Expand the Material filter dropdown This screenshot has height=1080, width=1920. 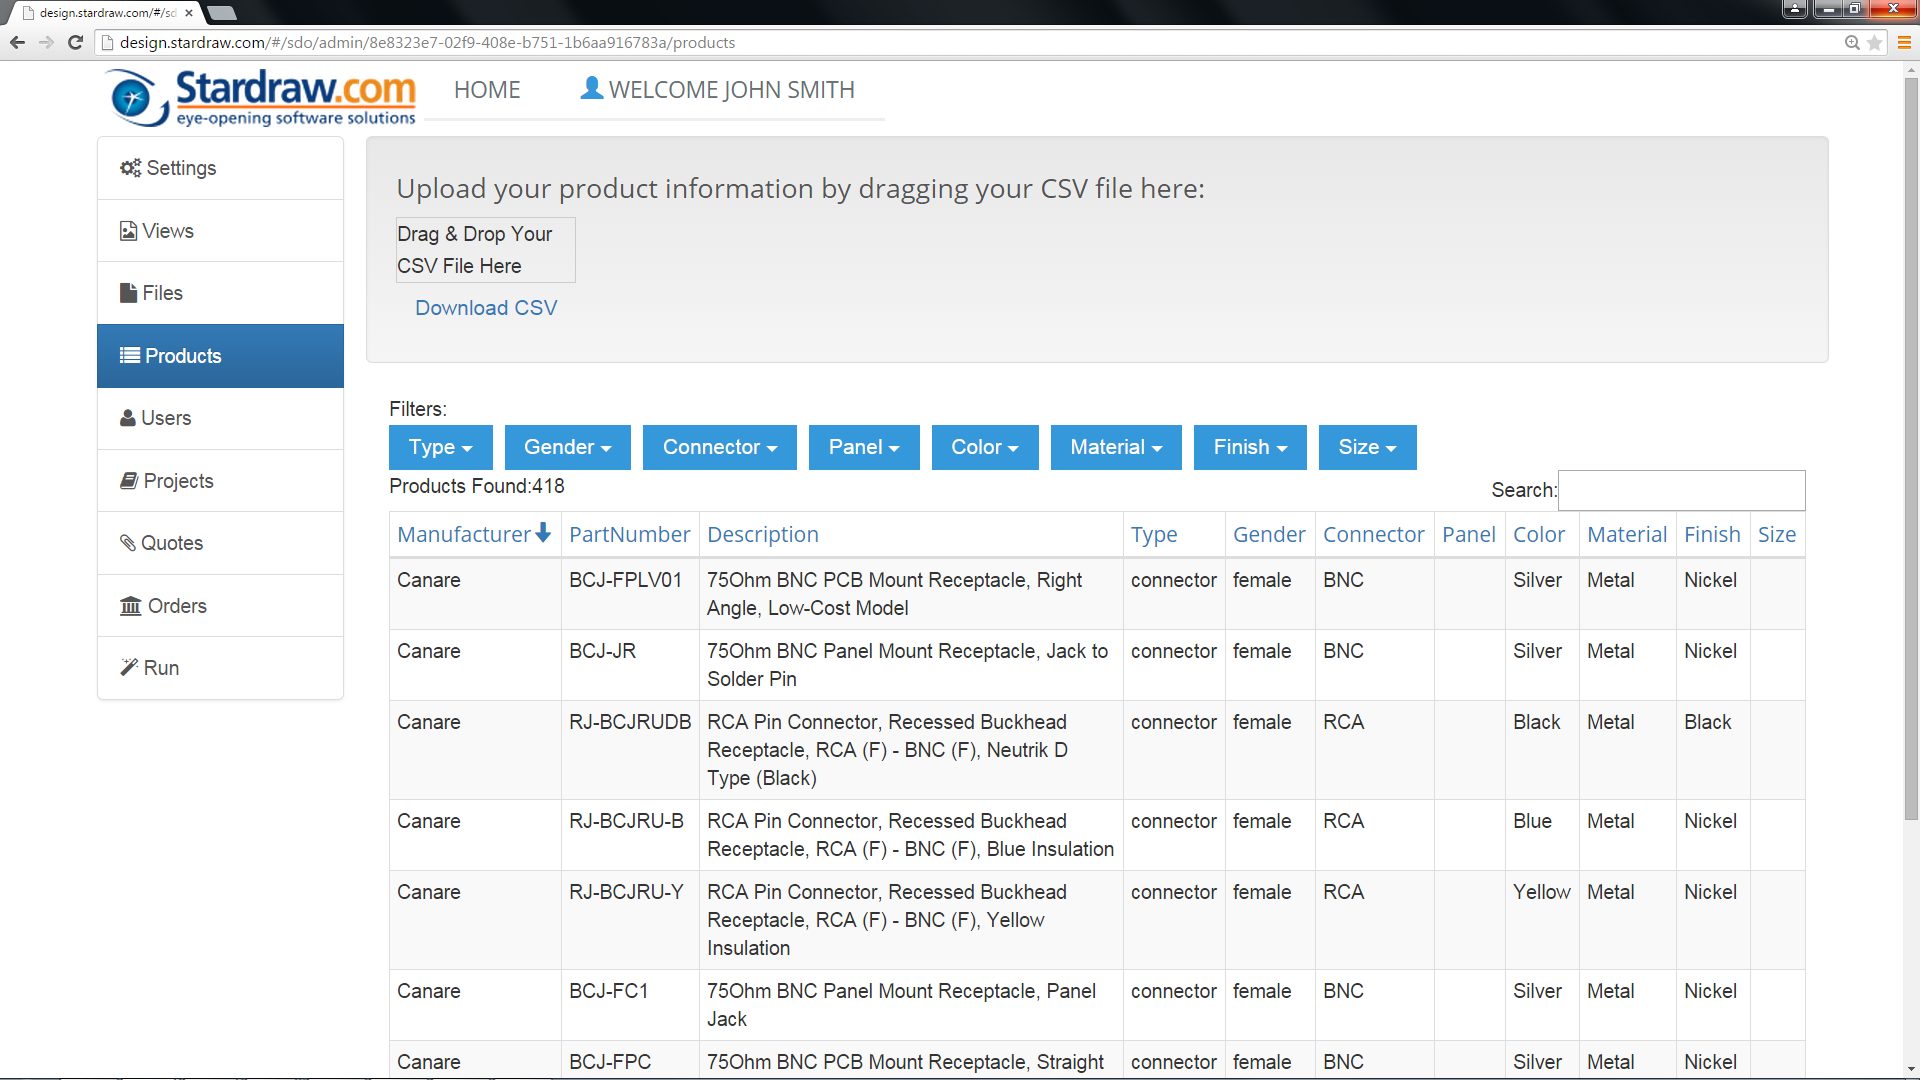click(1115, 447)
